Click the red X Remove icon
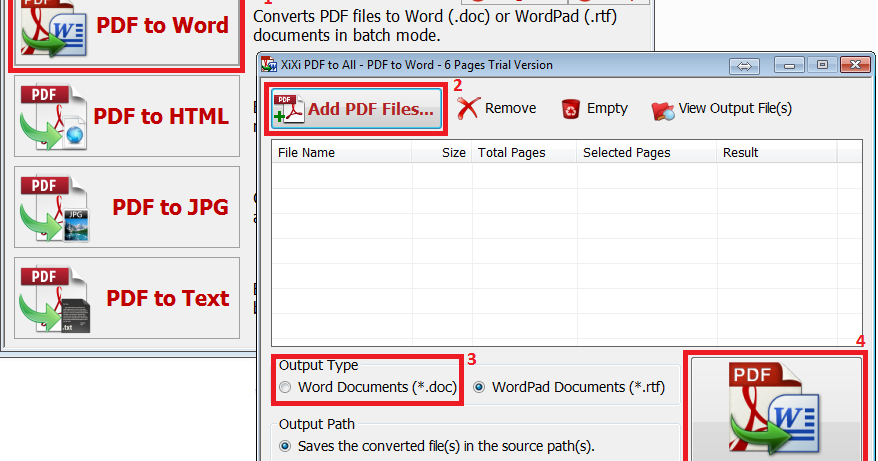 pos(468,108)
